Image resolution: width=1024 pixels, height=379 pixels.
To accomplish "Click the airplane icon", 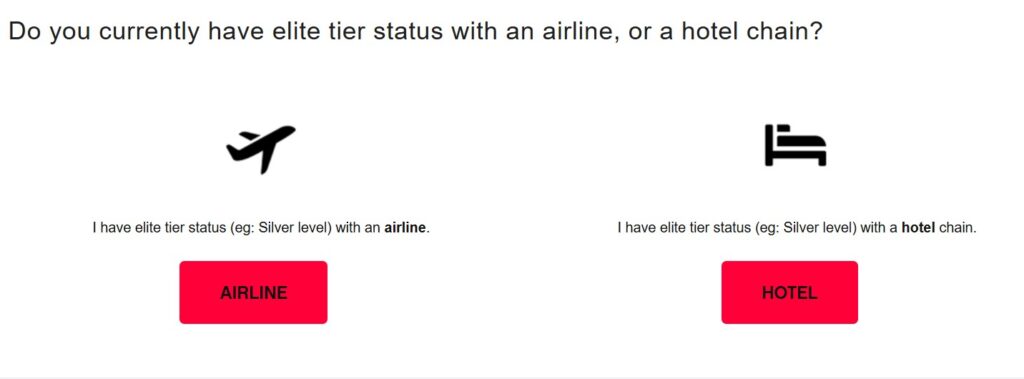I will (x=261, y=149).
